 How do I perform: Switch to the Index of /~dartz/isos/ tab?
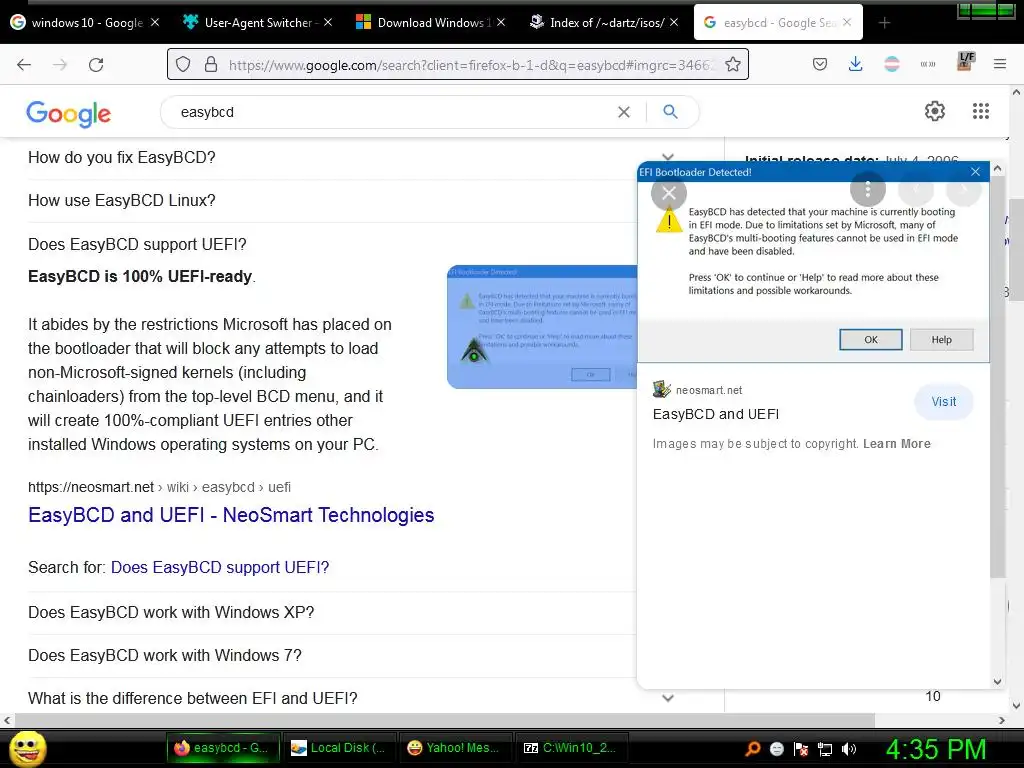point(603,22)
